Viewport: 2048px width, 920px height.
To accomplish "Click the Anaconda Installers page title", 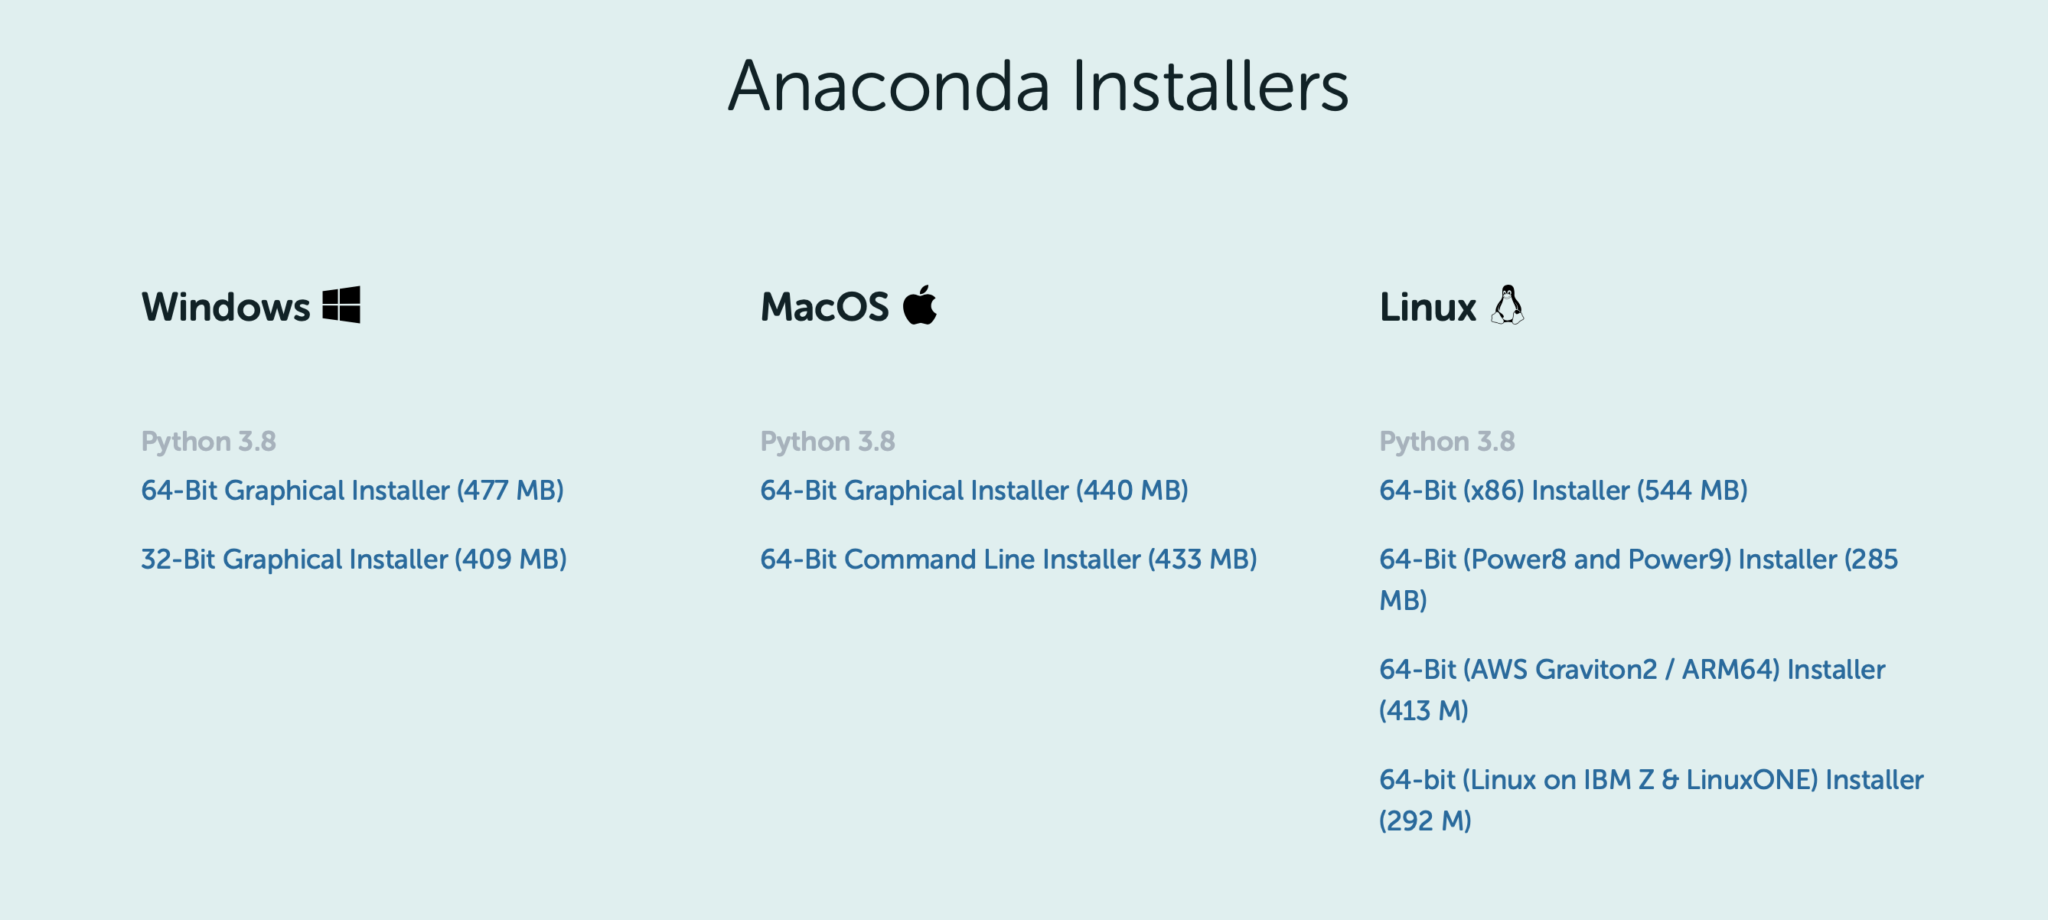I will click(x=1040, y=89).
